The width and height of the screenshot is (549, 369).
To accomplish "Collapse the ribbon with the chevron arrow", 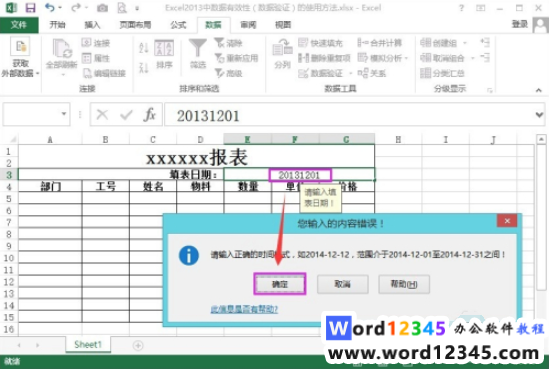I will [538, 90].
